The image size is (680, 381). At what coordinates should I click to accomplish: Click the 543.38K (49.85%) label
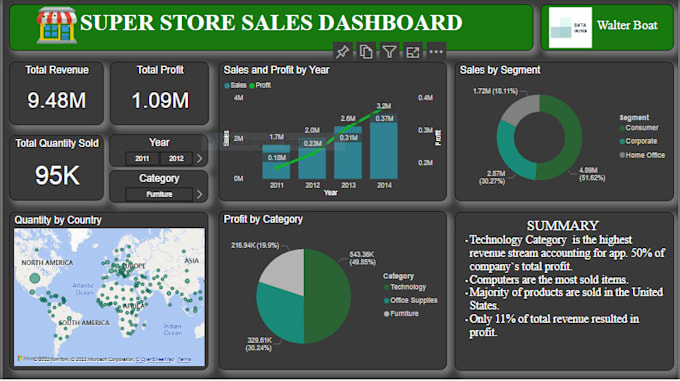pos(363,258)
